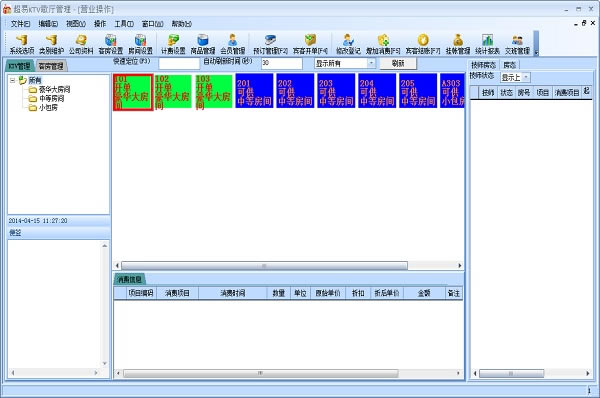This screenshot has width=600, height=398.
Task: Collapse the 所有 tree node
Action: pyautogui.click(x=13, y=80)
